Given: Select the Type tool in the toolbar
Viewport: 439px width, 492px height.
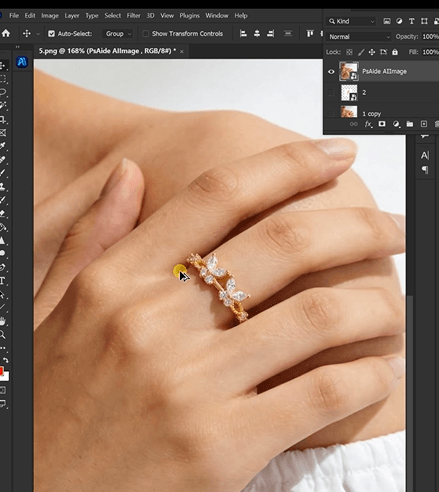Looking at the screenshot, I should pyautogui.click(x=3, y=281).
